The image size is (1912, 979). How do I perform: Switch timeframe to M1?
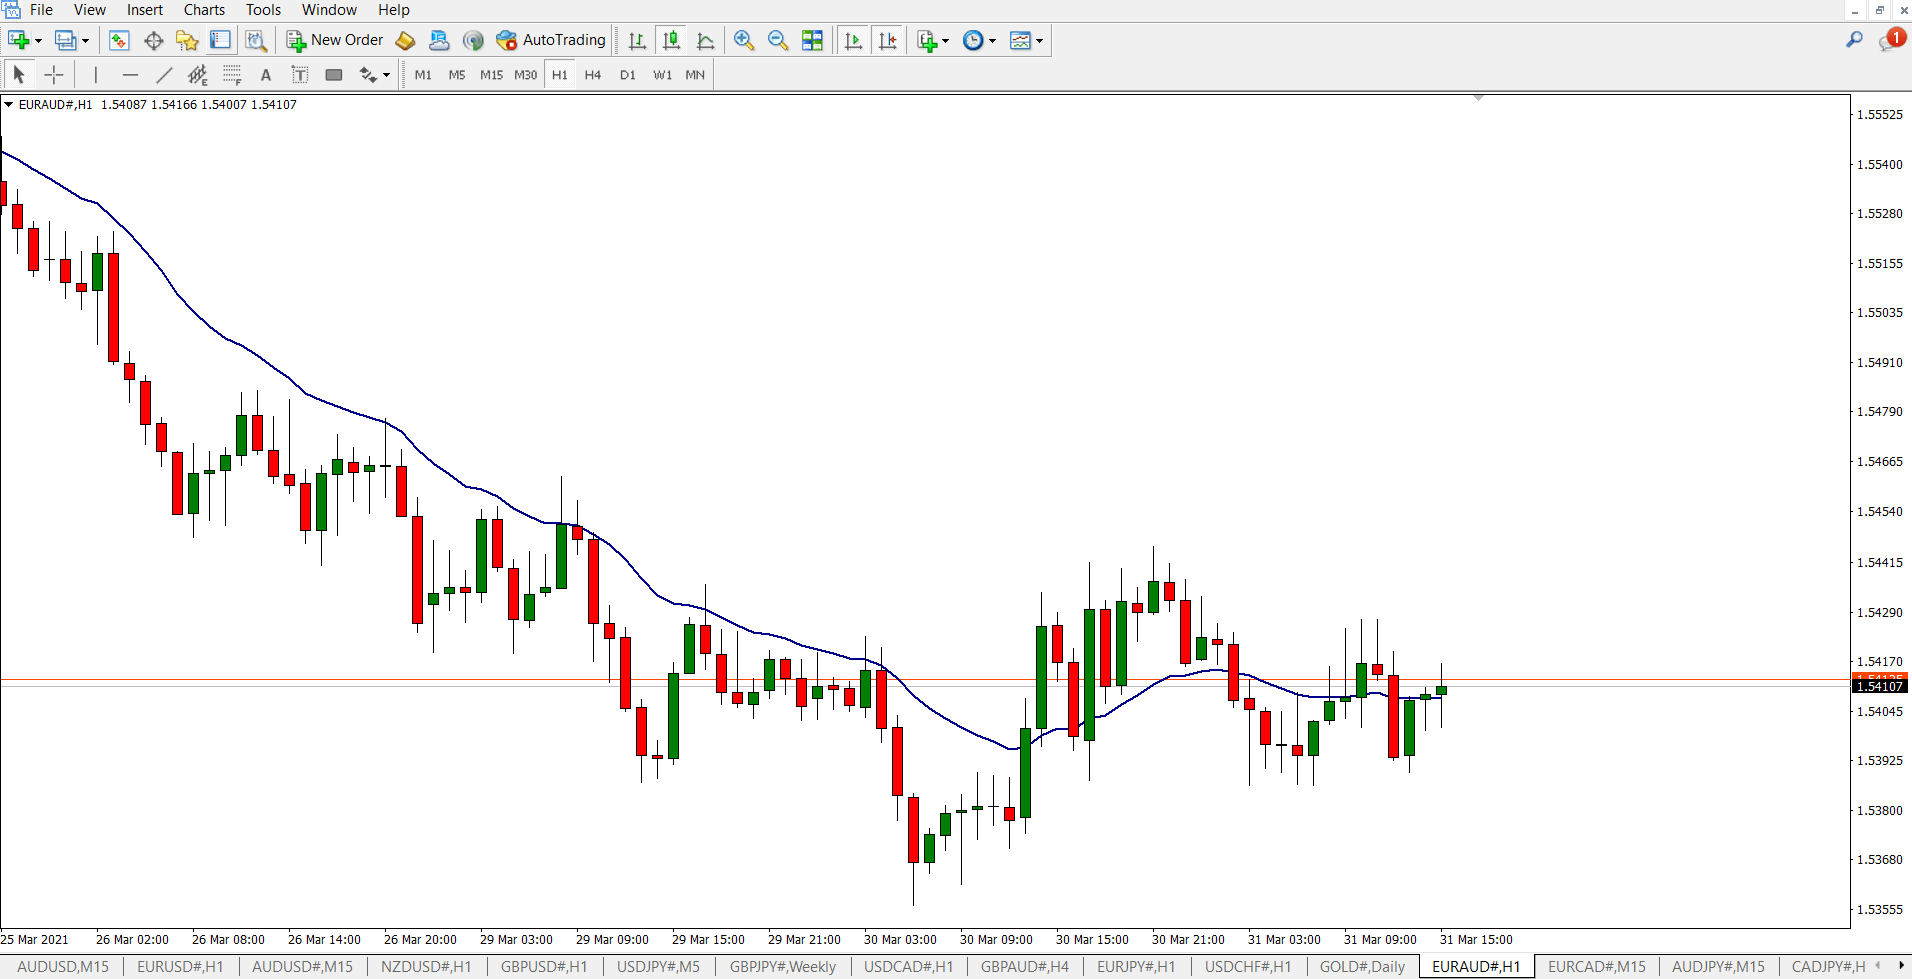[423, 75]
